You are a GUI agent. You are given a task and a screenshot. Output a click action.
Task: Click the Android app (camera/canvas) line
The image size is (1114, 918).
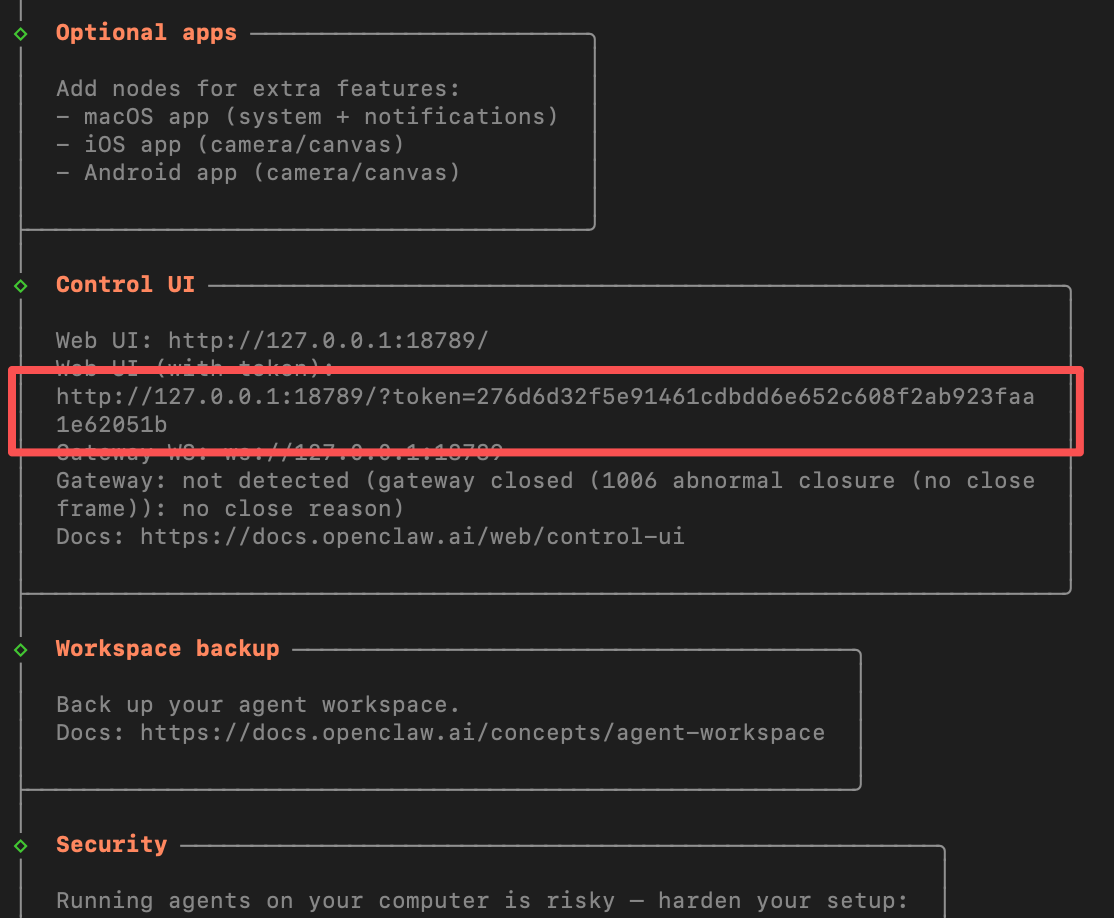[258, 172]
